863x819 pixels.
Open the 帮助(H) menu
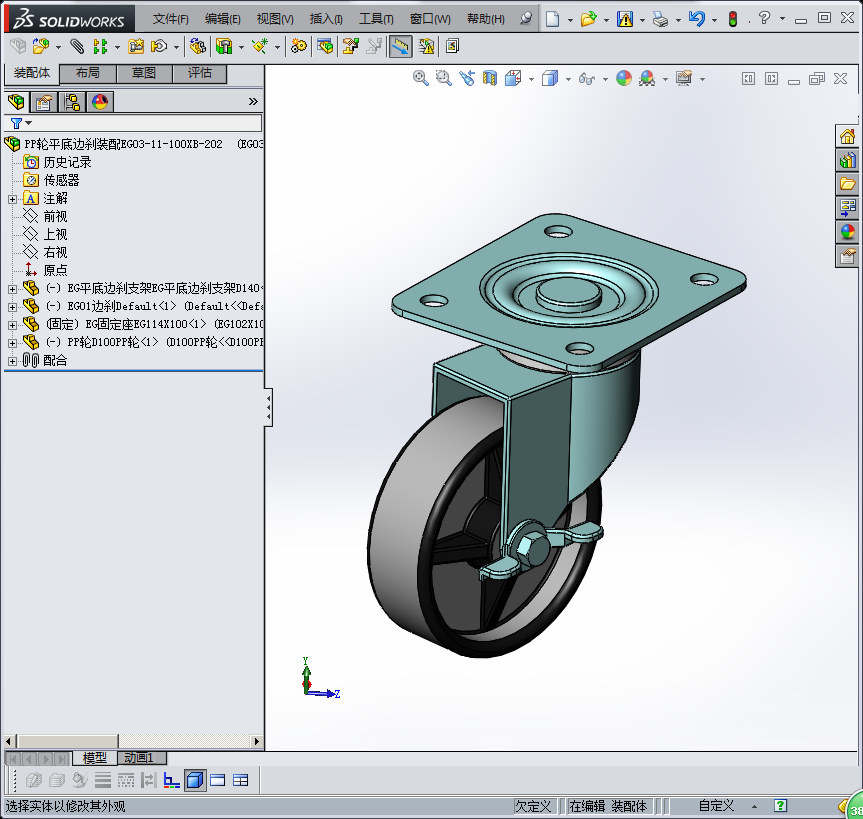point(485,19)
